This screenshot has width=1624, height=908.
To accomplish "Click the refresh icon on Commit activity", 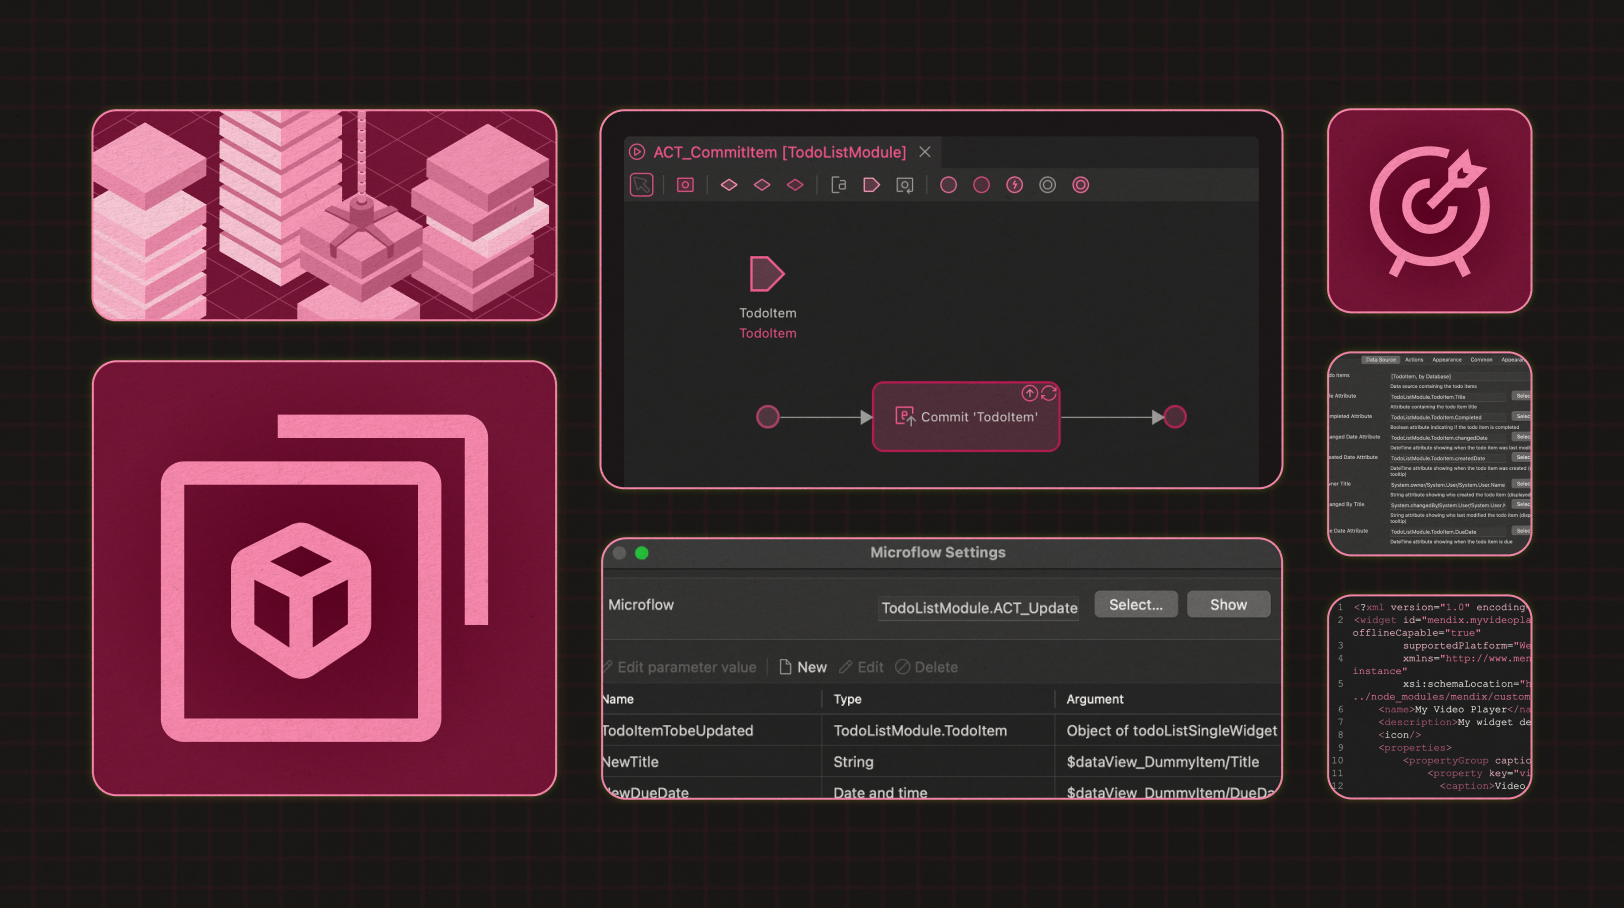I will click(1048, 393).
